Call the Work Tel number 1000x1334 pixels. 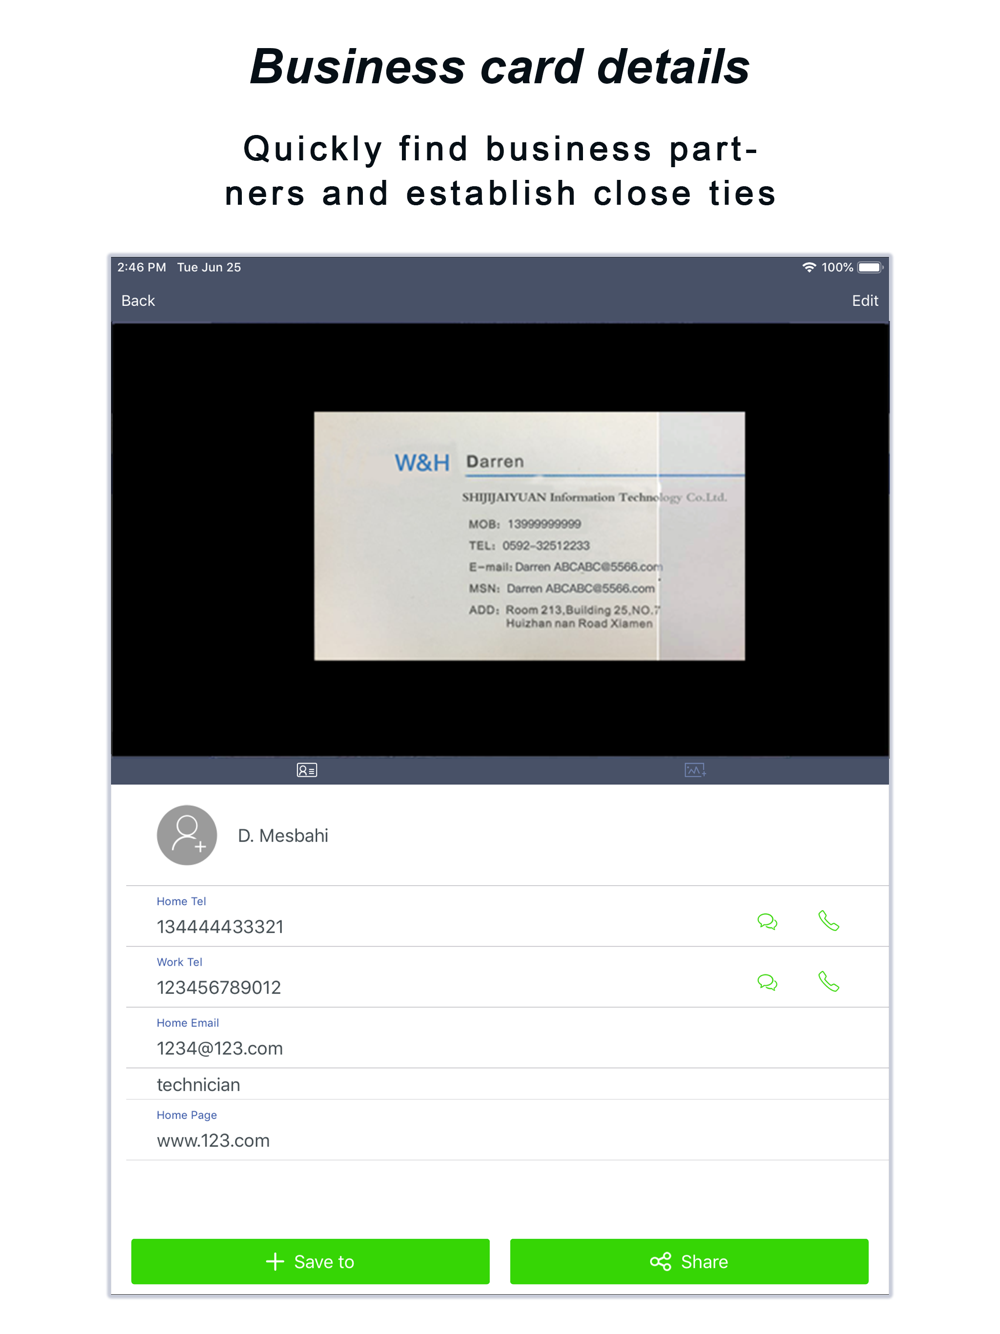(x=829, y=982)
